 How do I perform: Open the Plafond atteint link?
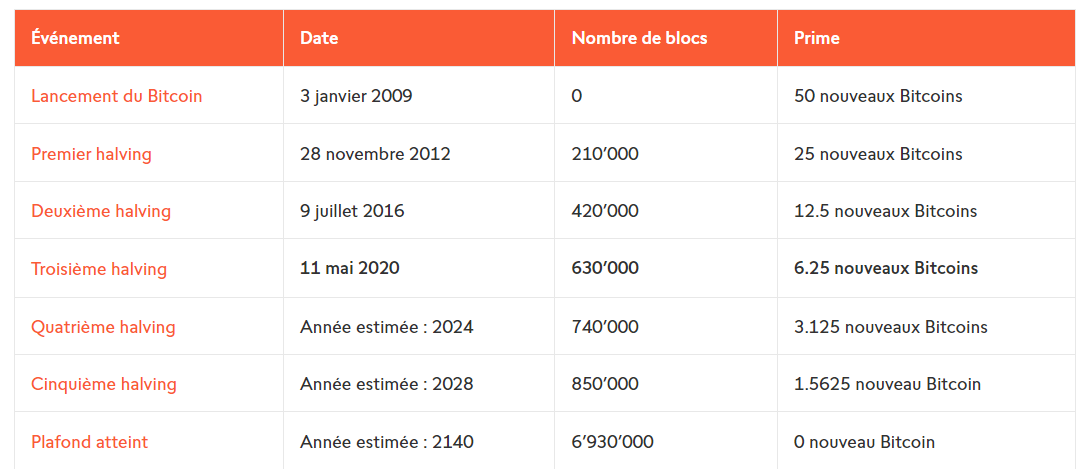(90, 441)
